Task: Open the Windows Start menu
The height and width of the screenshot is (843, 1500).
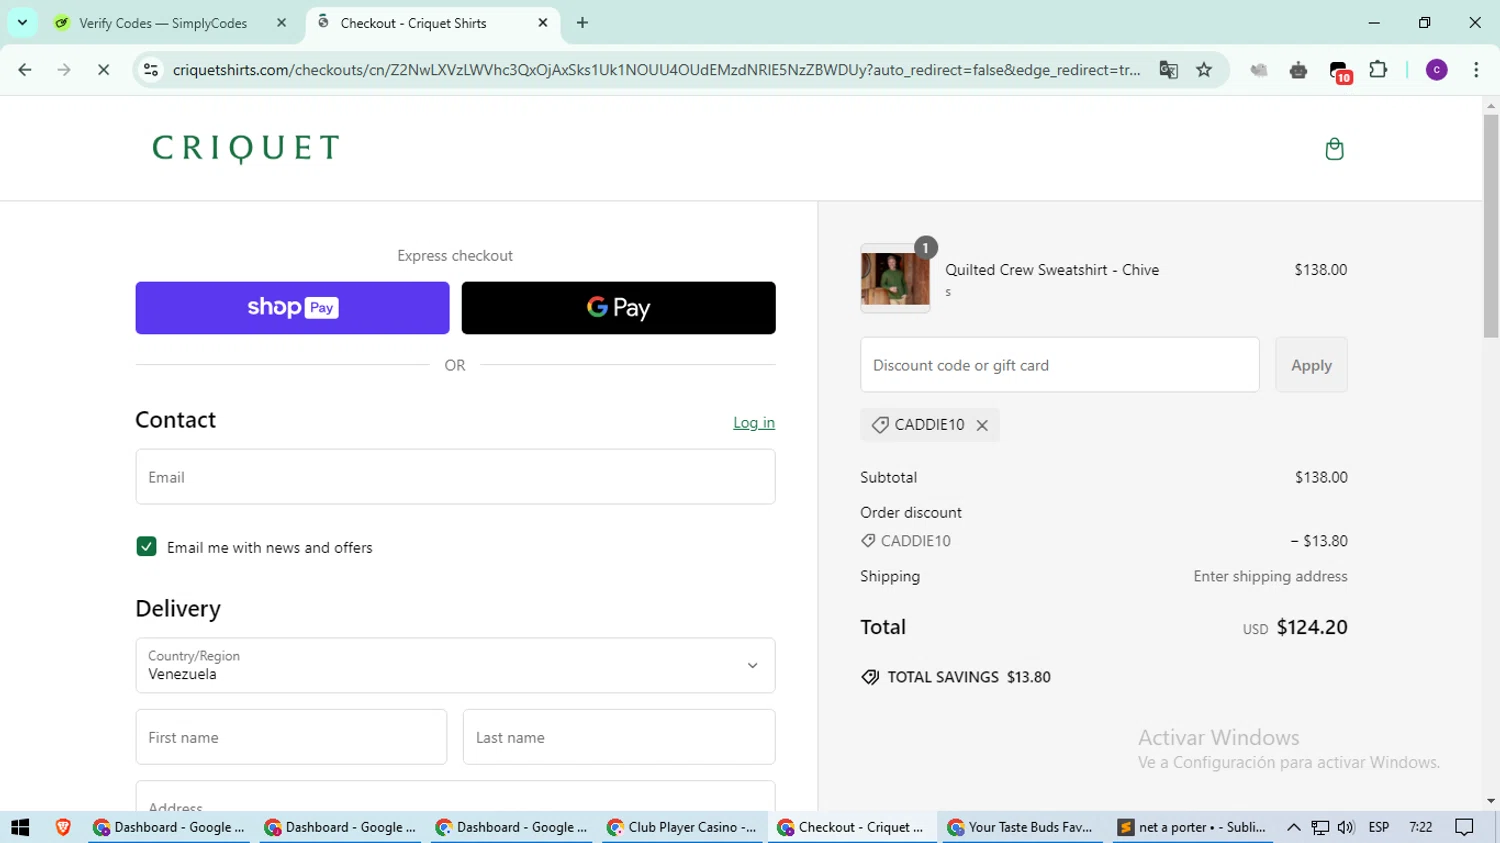Action: (20, 827)
